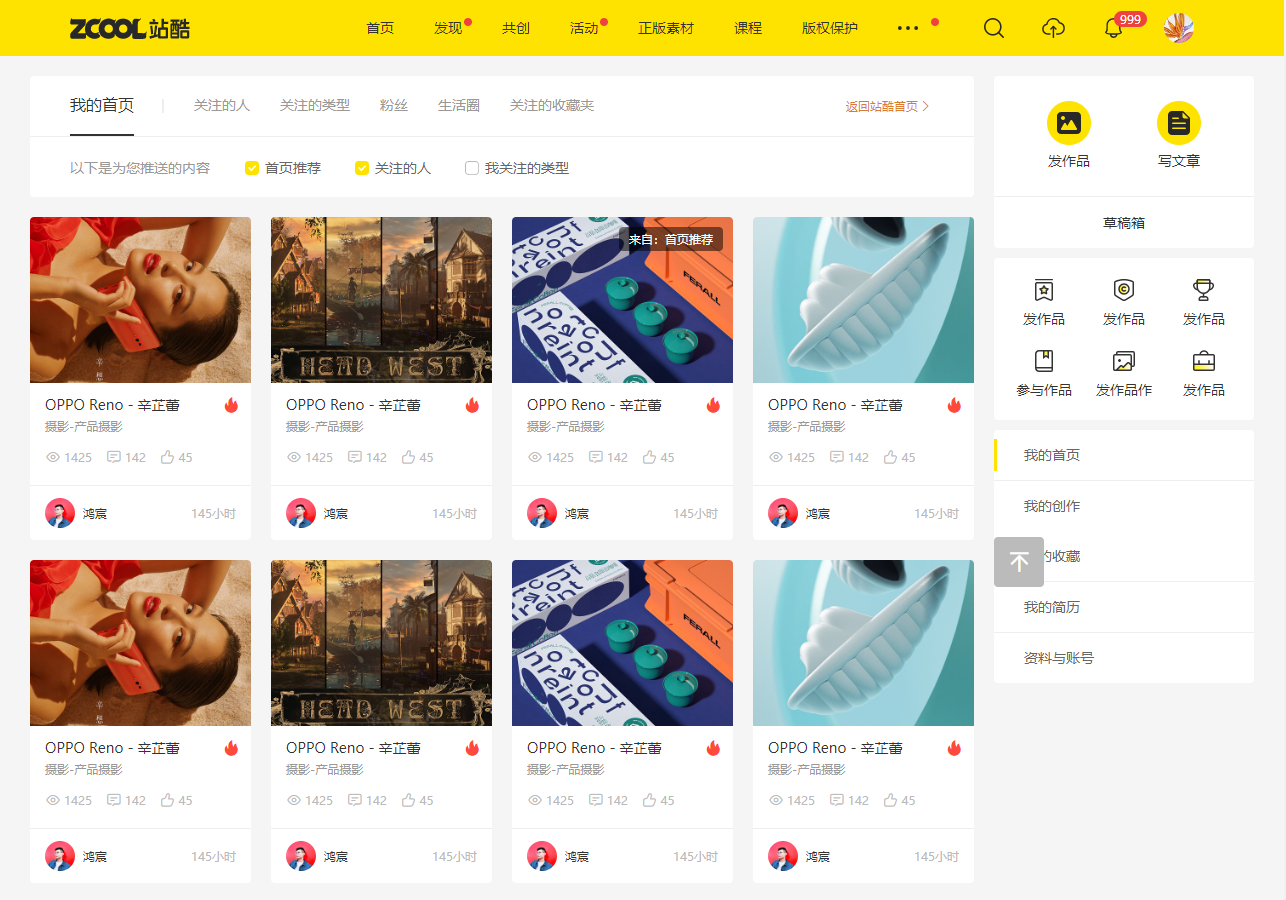Click the yellow 发作品 image icon
Screen dimensions: 1286x900
(x=1069, y=123)
